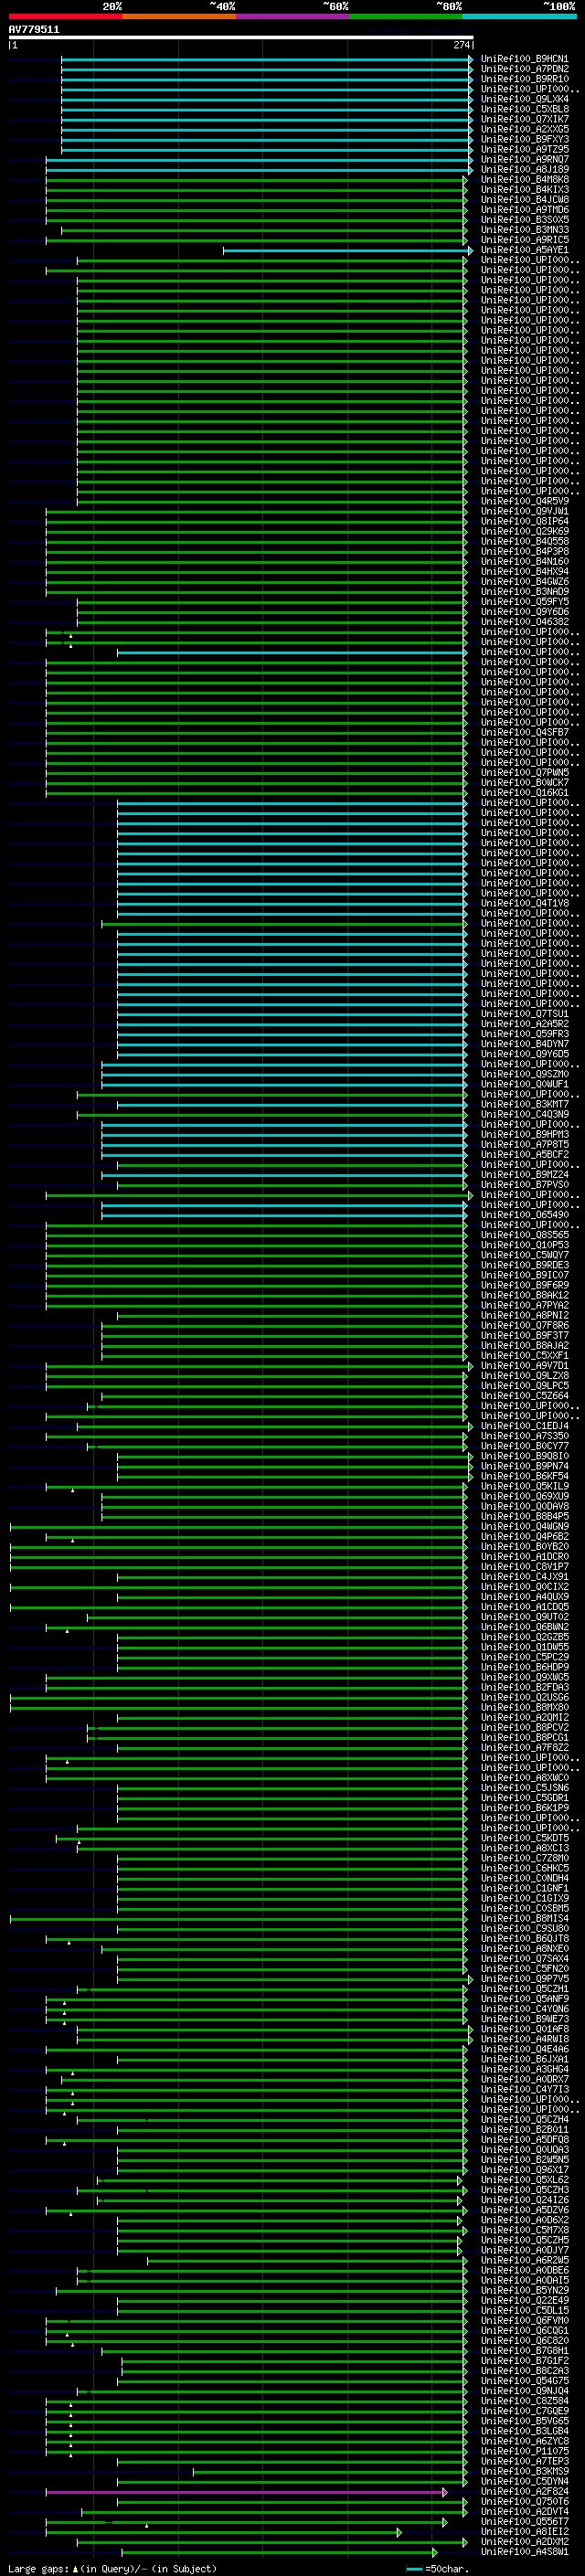This screenshot has width=585, height=2576.
Task: Click the purple ~60% identity legend segment
Action: (x=292, y=16)
